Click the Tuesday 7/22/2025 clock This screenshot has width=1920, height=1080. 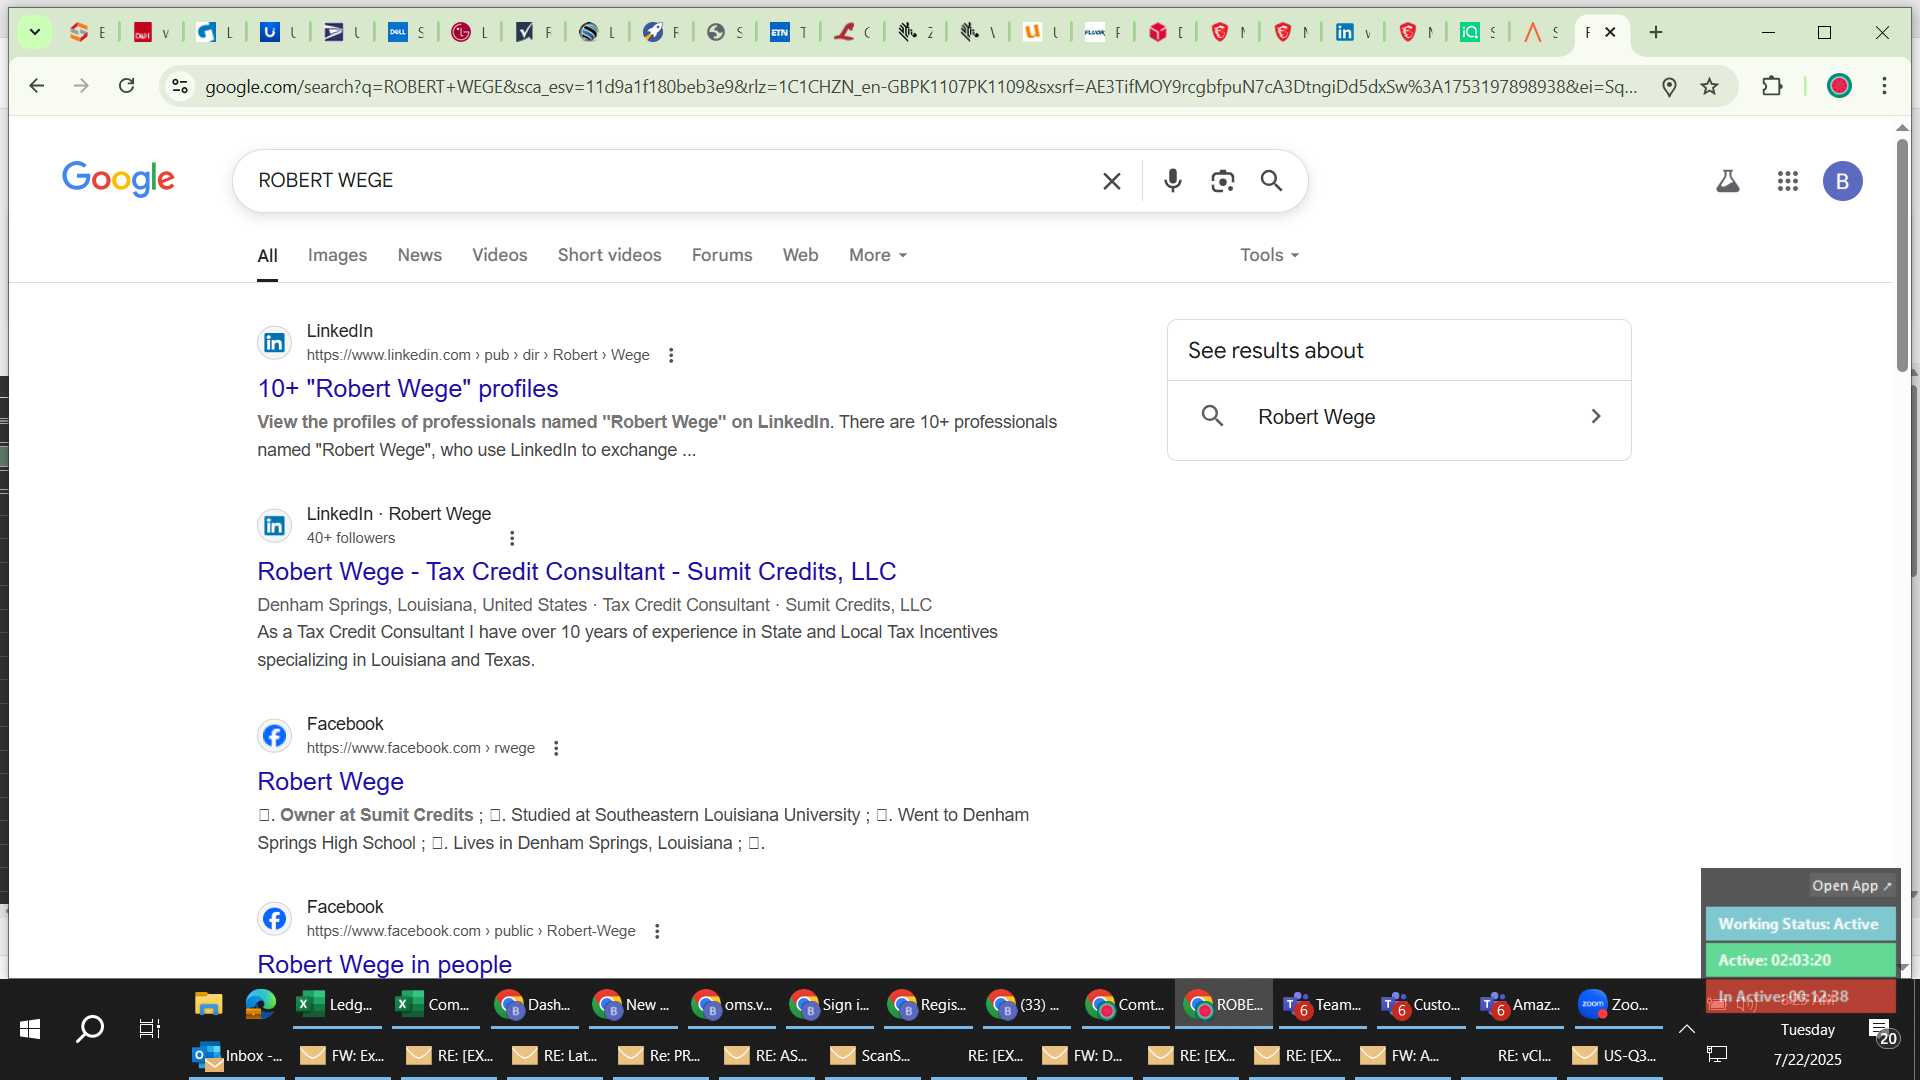tap(1808, 1044)
